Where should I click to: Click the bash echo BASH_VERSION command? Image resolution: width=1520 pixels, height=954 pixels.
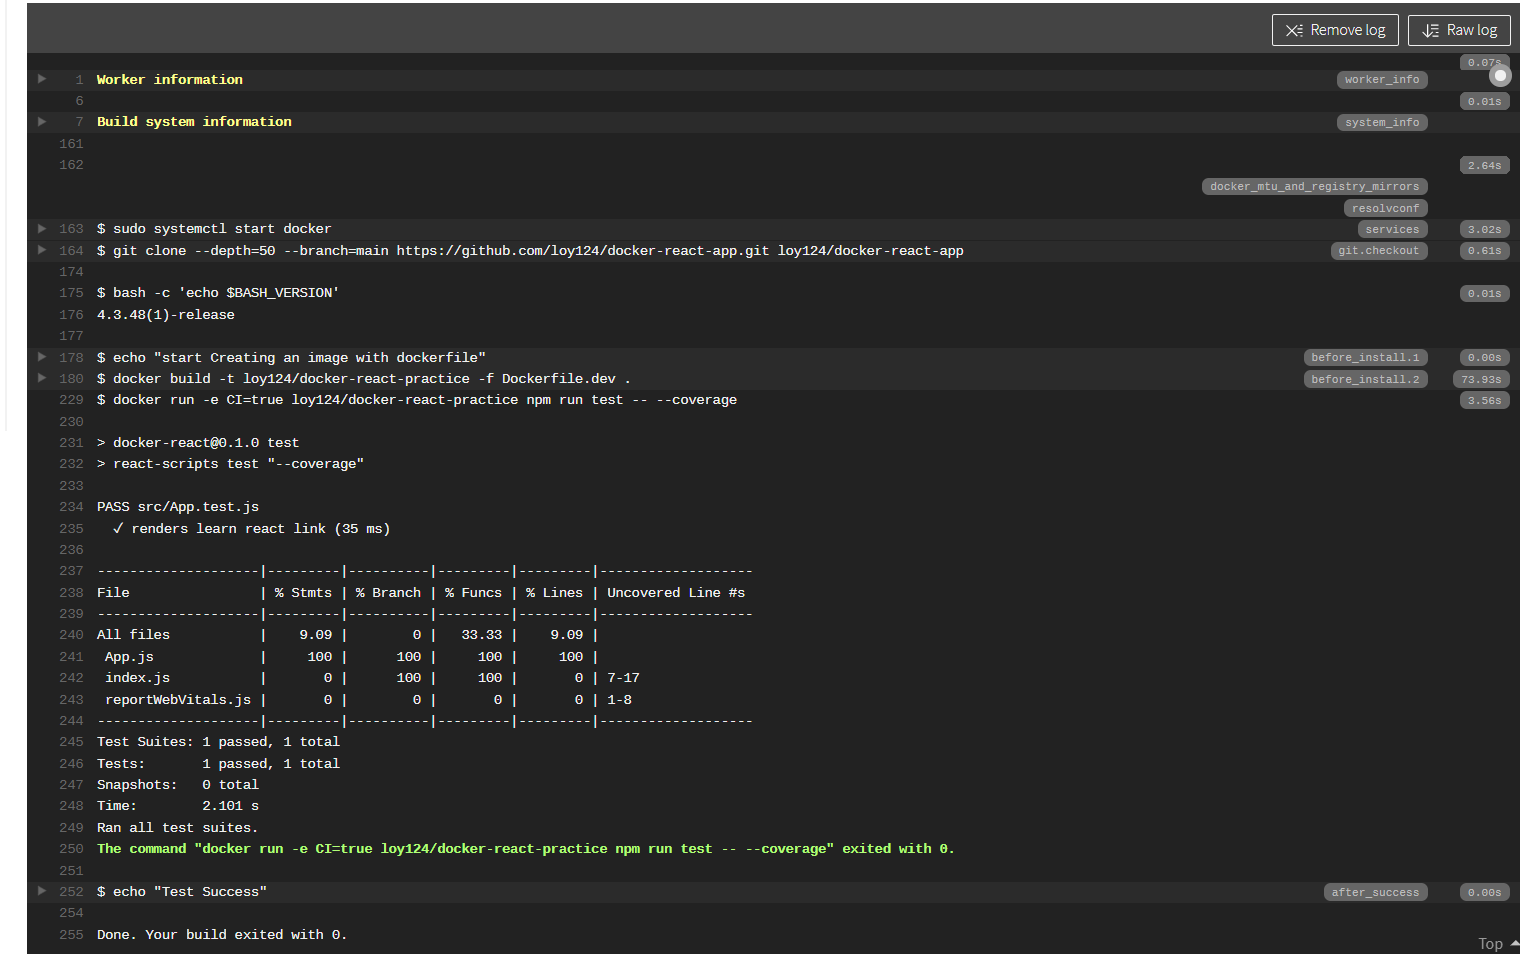coord(218,293)
